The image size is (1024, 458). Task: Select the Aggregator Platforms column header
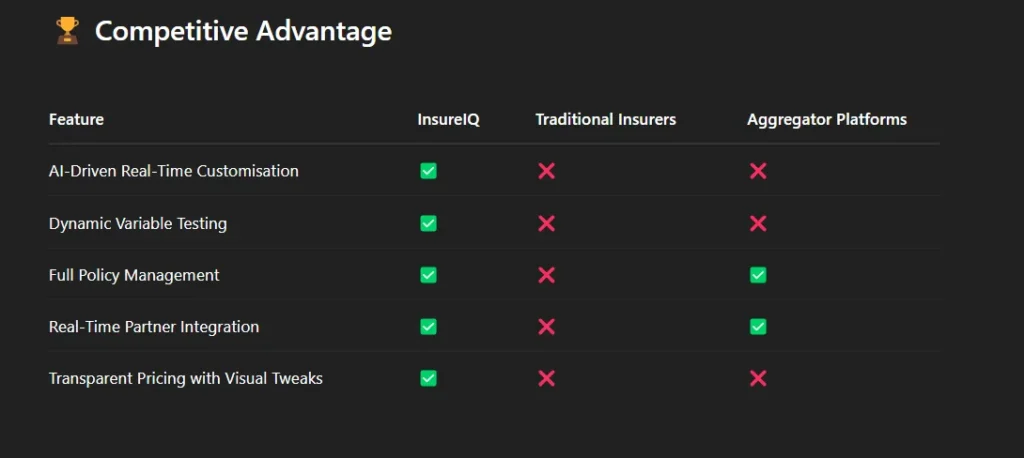(x=827, y=120)
